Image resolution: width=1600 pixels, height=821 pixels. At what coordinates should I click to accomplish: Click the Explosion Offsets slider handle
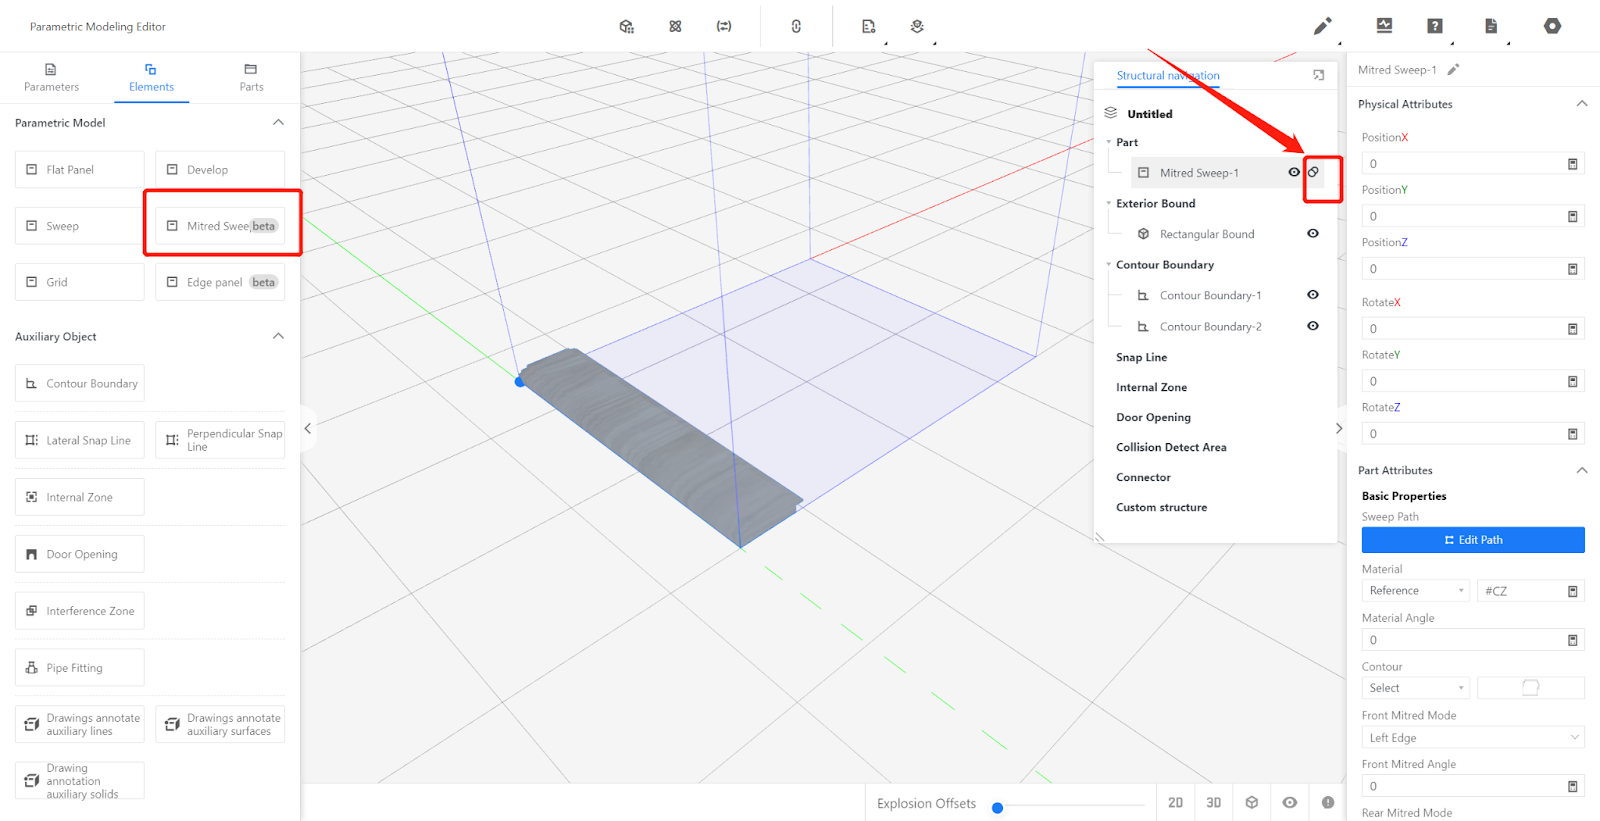(997, 808)
